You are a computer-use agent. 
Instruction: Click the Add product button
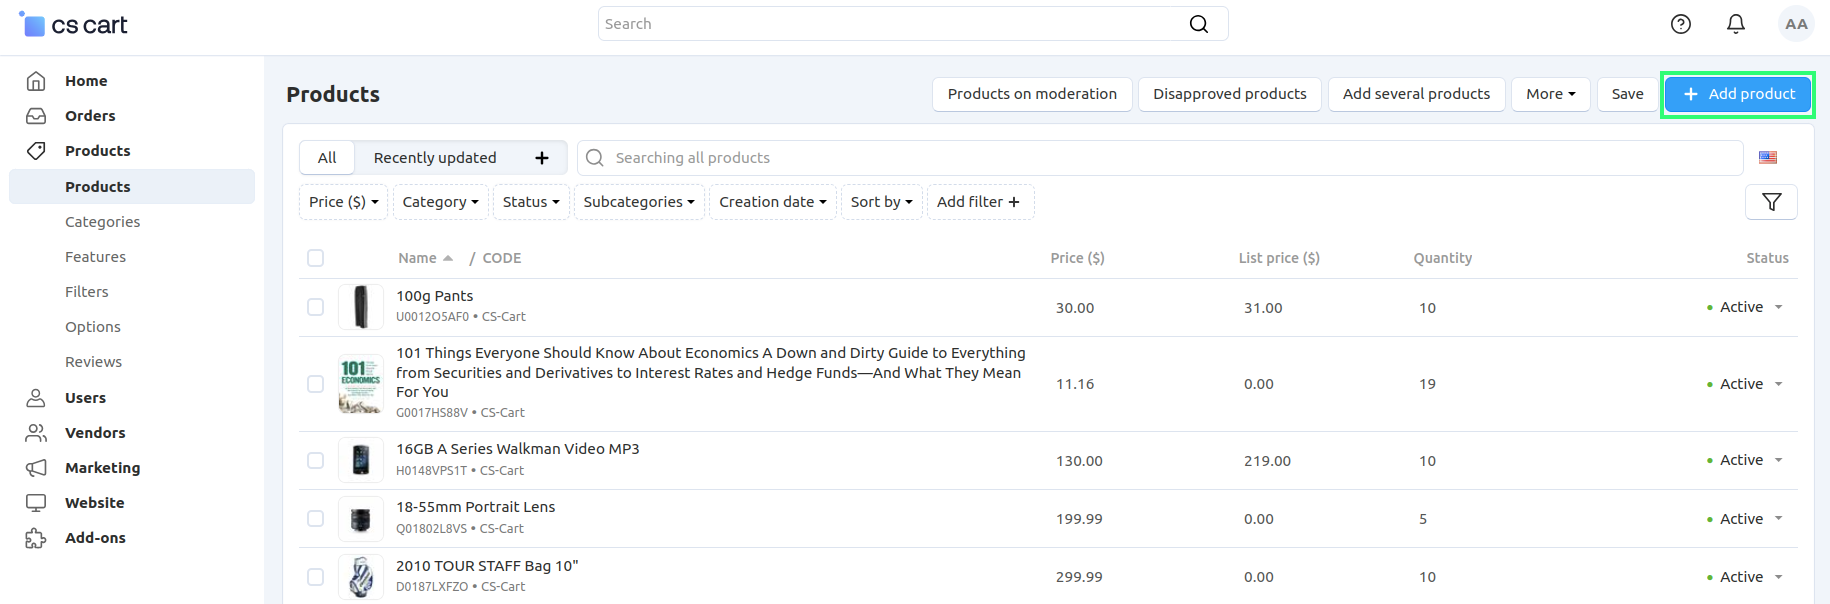point(1738,94)
